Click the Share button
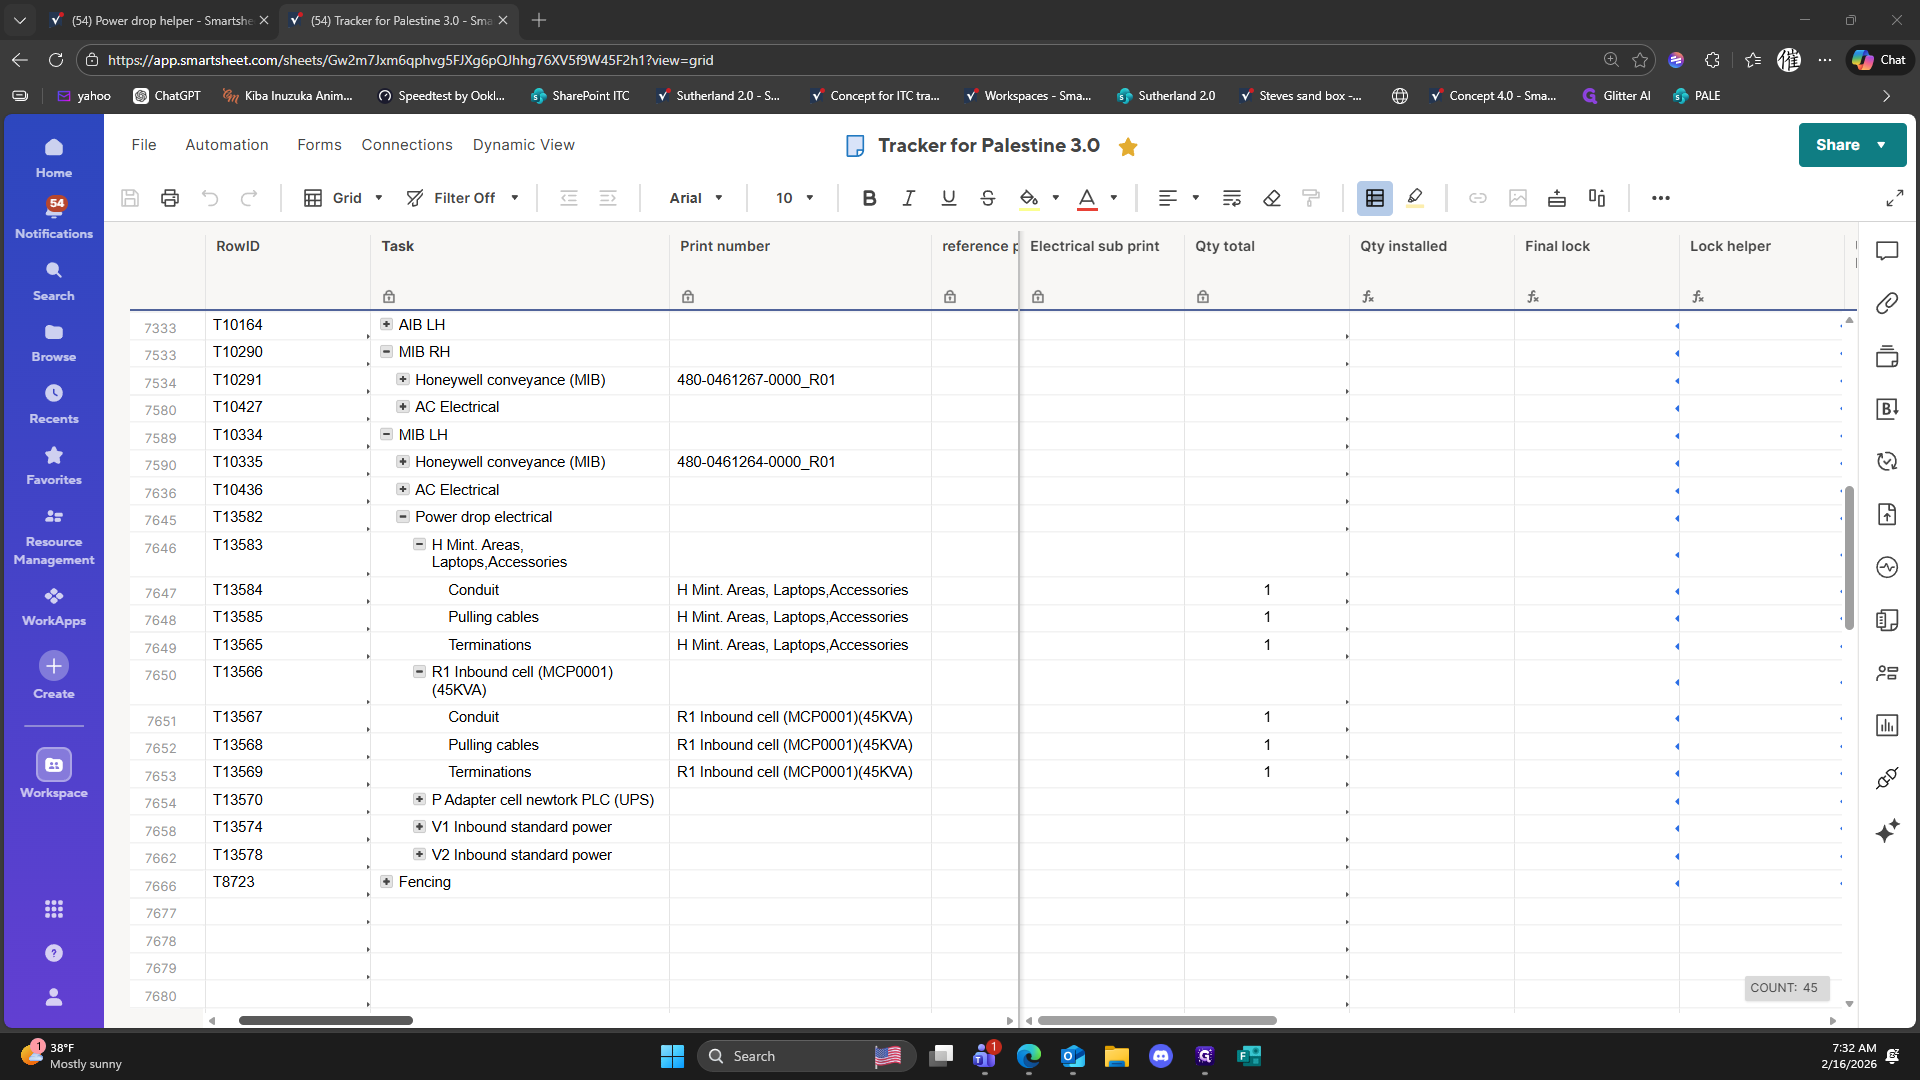Image resolution: width=1920 pixels, height=1080 pixels. click(x=1837, y=145)
